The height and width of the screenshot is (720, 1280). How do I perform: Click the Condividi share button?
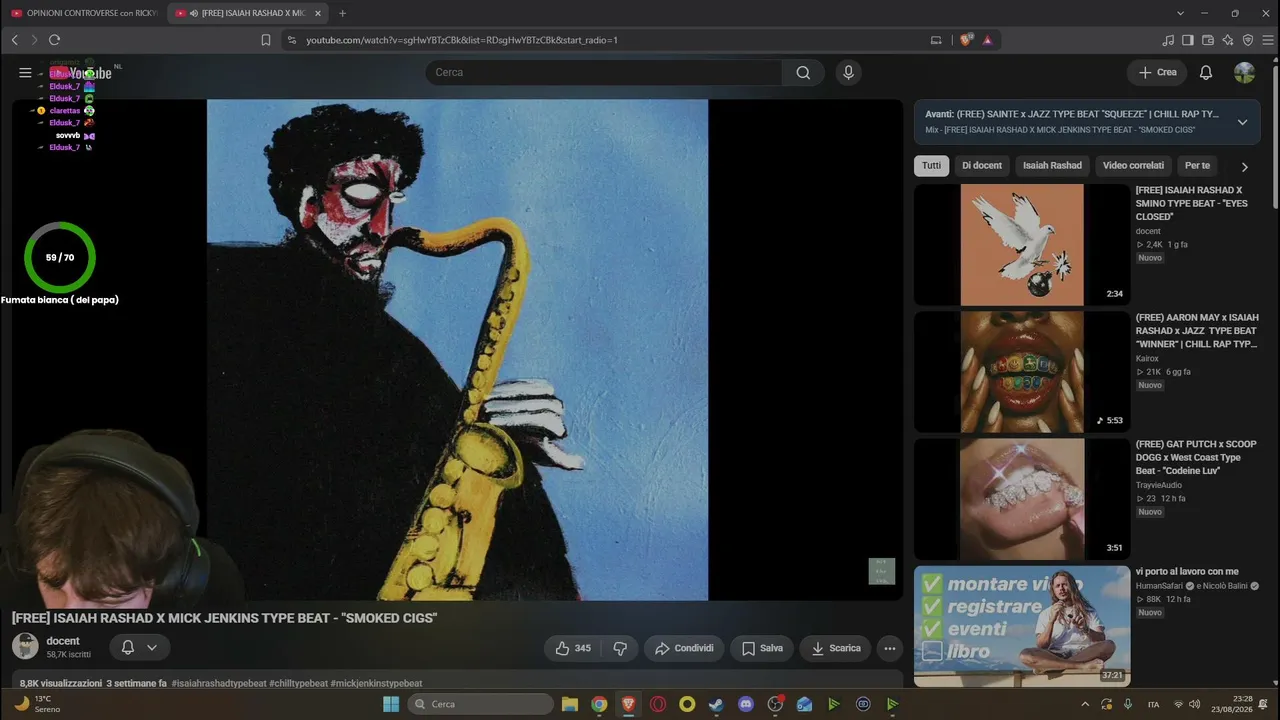click(685, 648)
